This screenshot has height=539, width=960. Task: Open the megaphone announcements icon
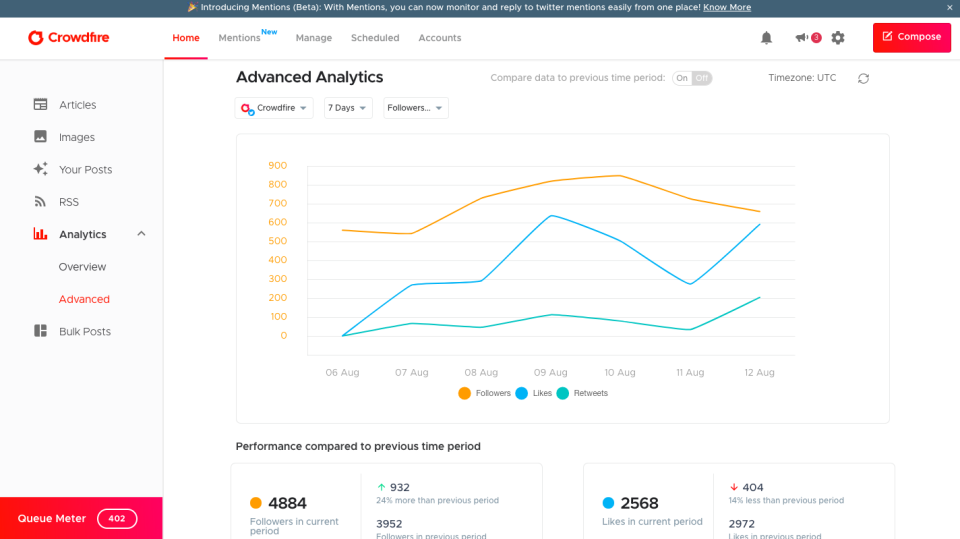(801, 38)
